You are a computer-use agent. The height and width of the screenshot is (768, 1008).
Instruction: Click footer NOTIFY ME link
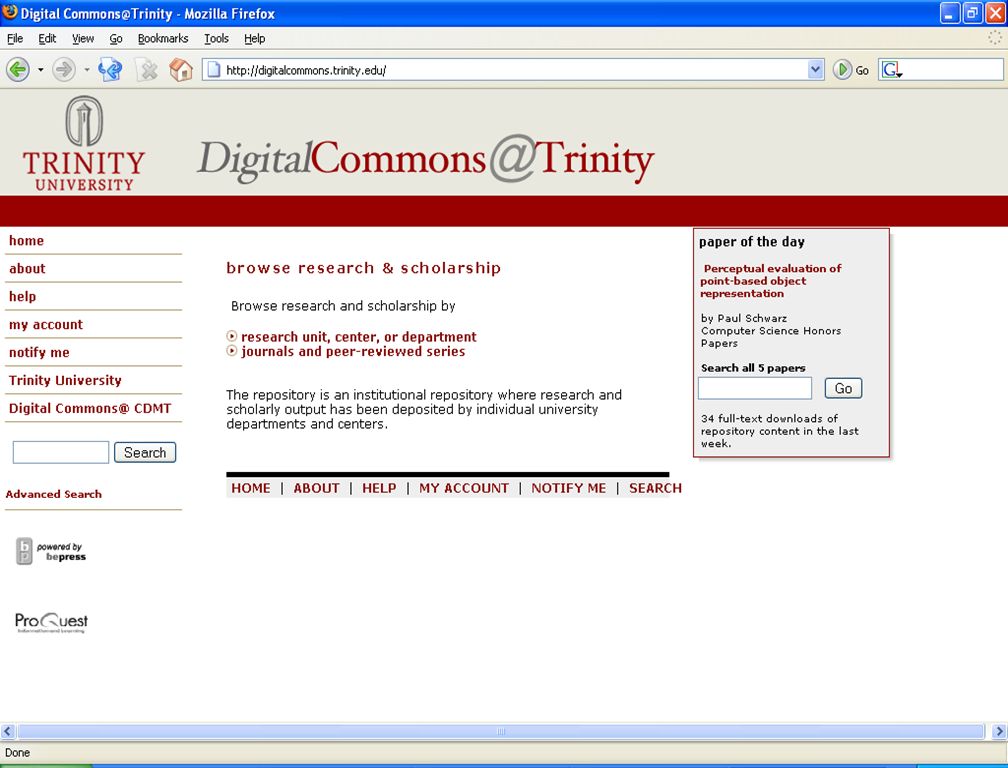(568, 488)
